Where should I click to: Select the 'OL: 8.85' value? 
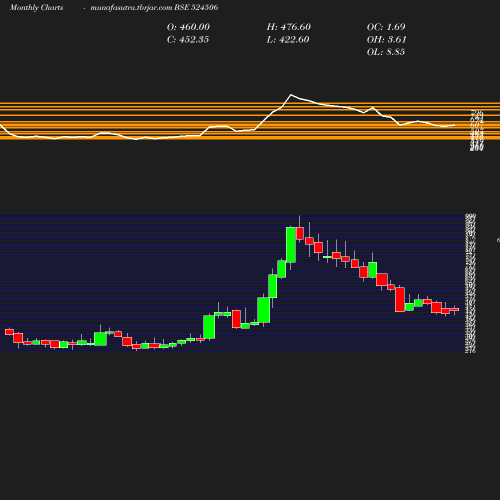386,52
